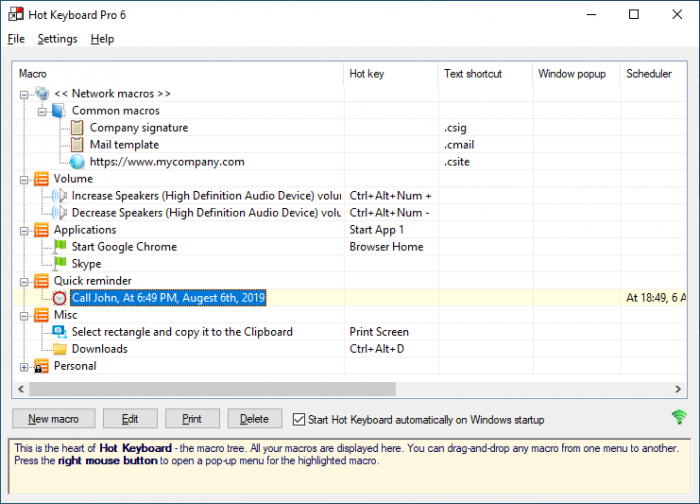
Task: Click the Network macros globe icon
Action: click(x=42, y=94)
